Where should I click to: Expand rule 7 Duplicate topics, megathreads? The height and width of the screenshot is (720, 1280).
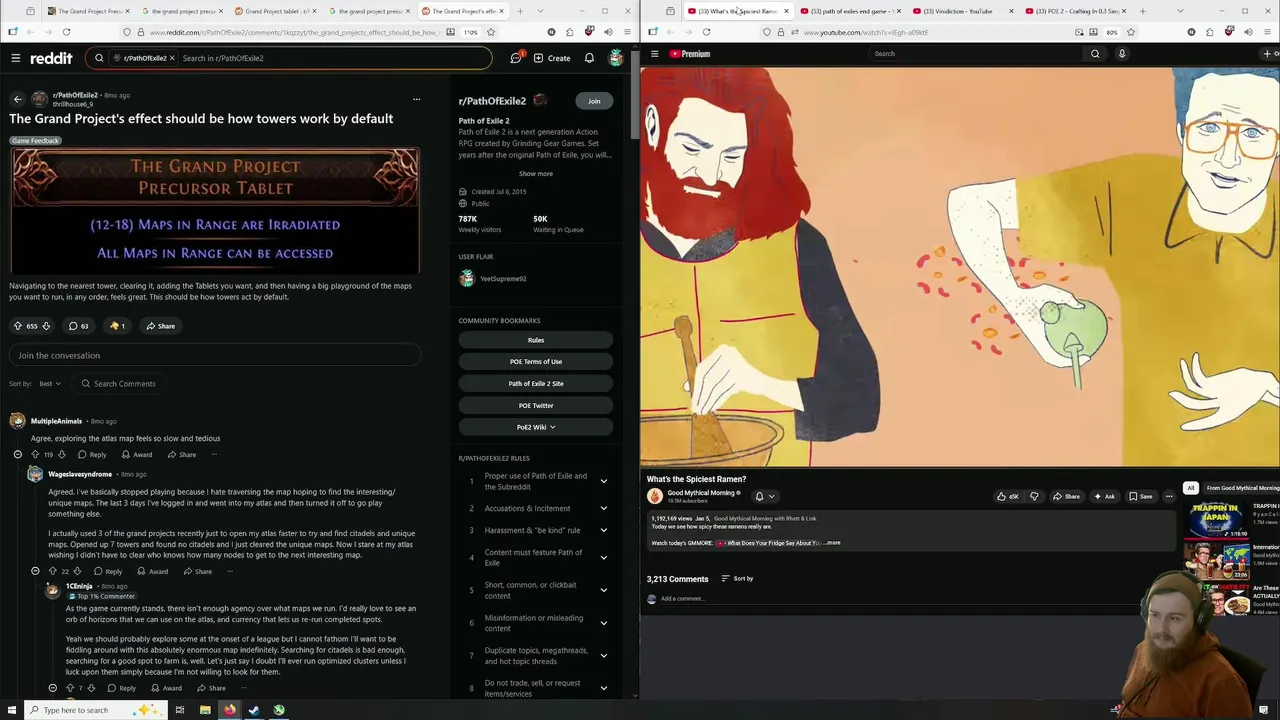coord(603,656)
